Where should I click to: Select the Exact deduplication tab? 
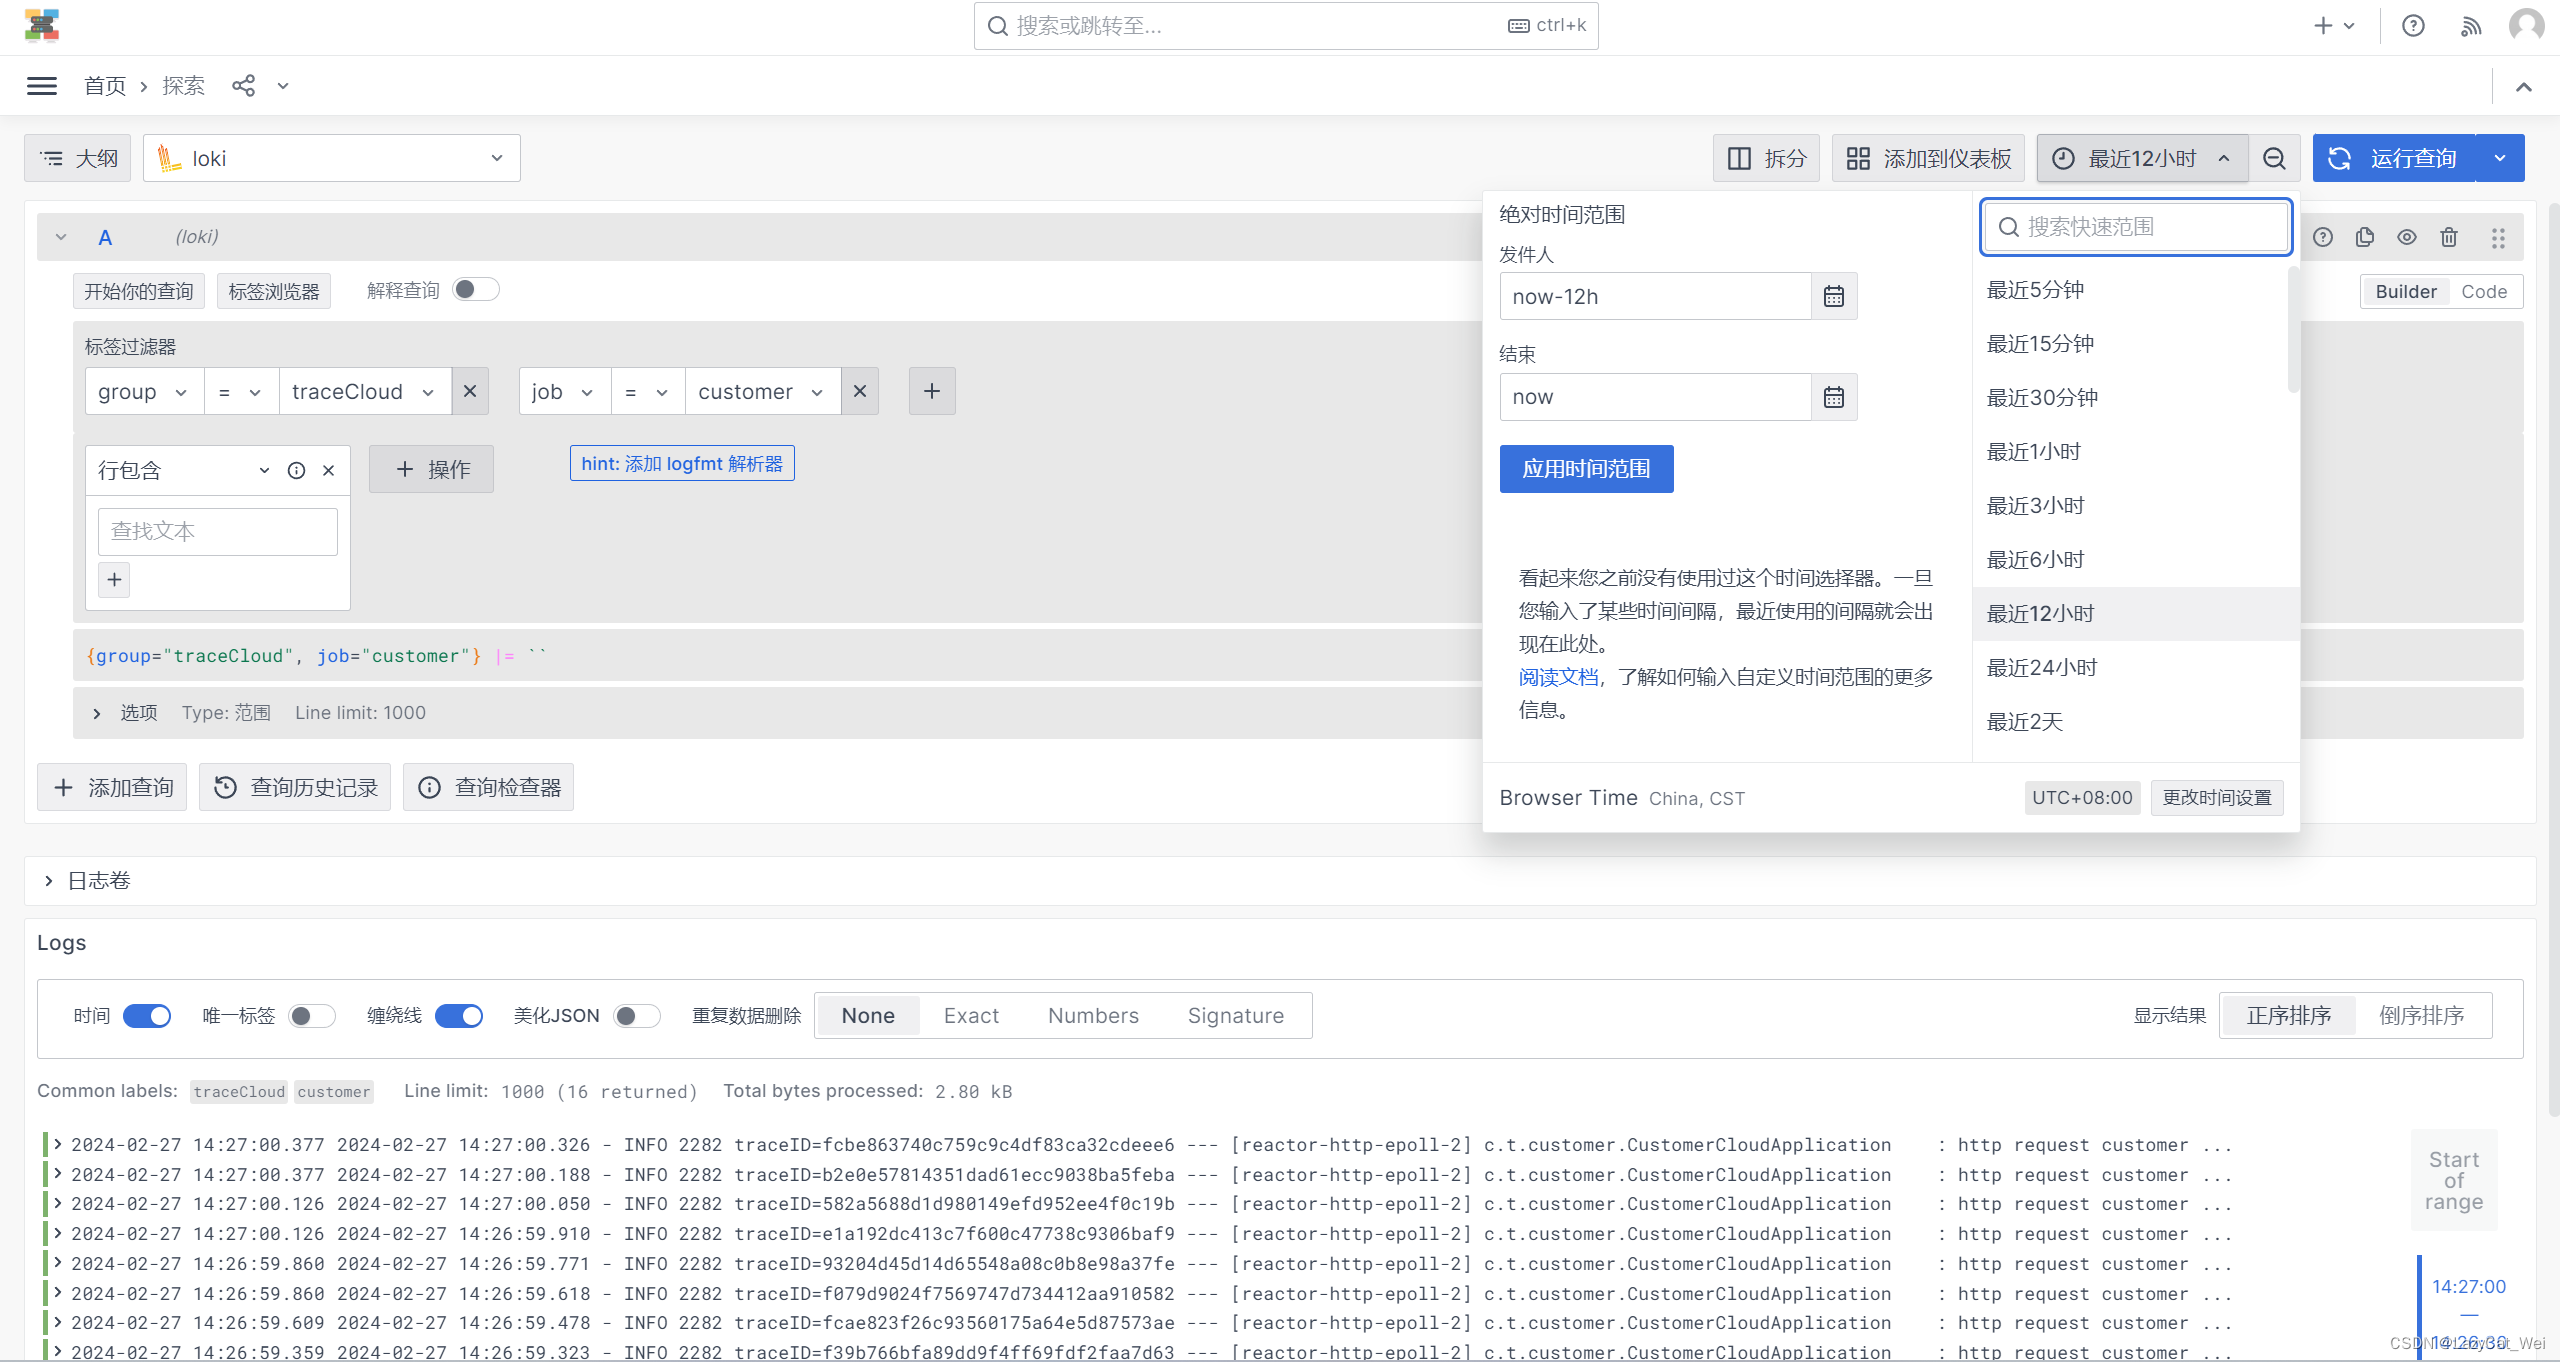(x=970, y=1015)
